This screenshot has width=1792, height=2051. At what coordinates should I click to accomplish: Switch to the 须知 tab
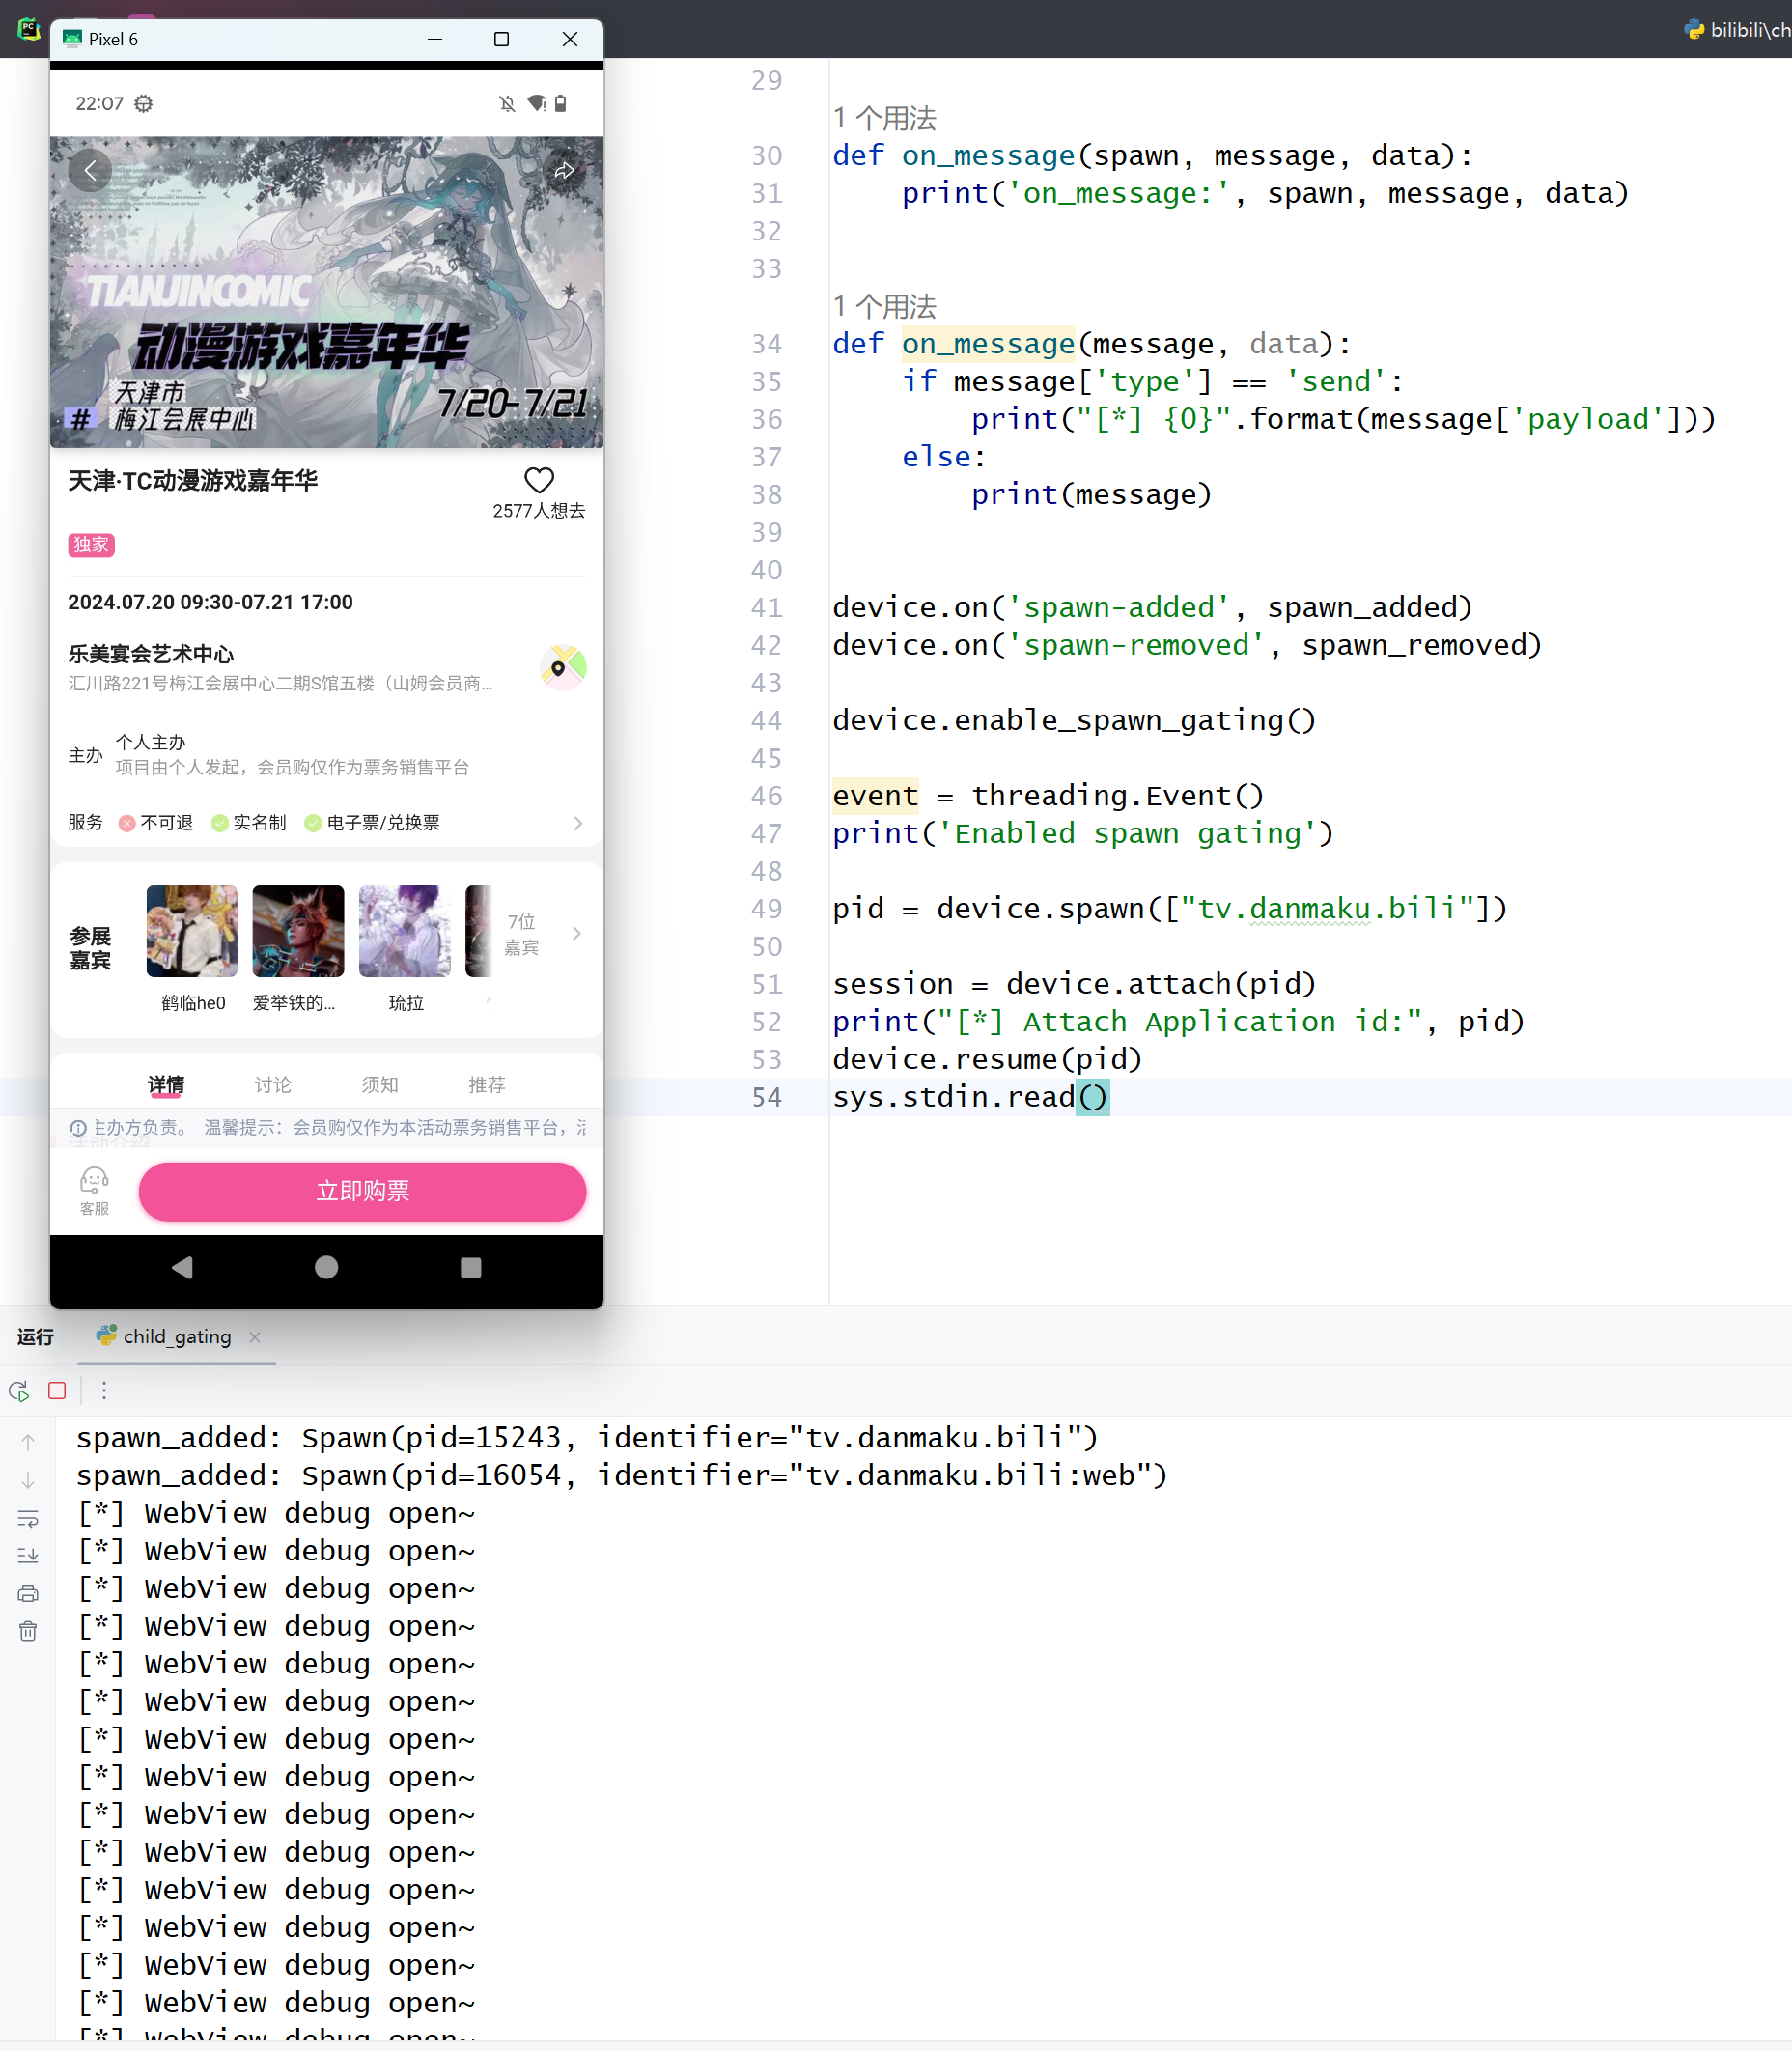click(379, 1084)
